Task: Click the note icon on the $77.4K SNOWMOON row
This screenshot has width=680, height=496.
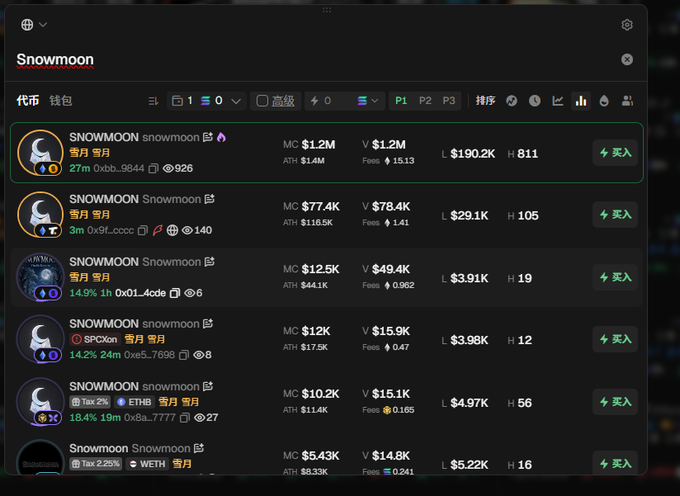Action: click(x=210, y=199)
